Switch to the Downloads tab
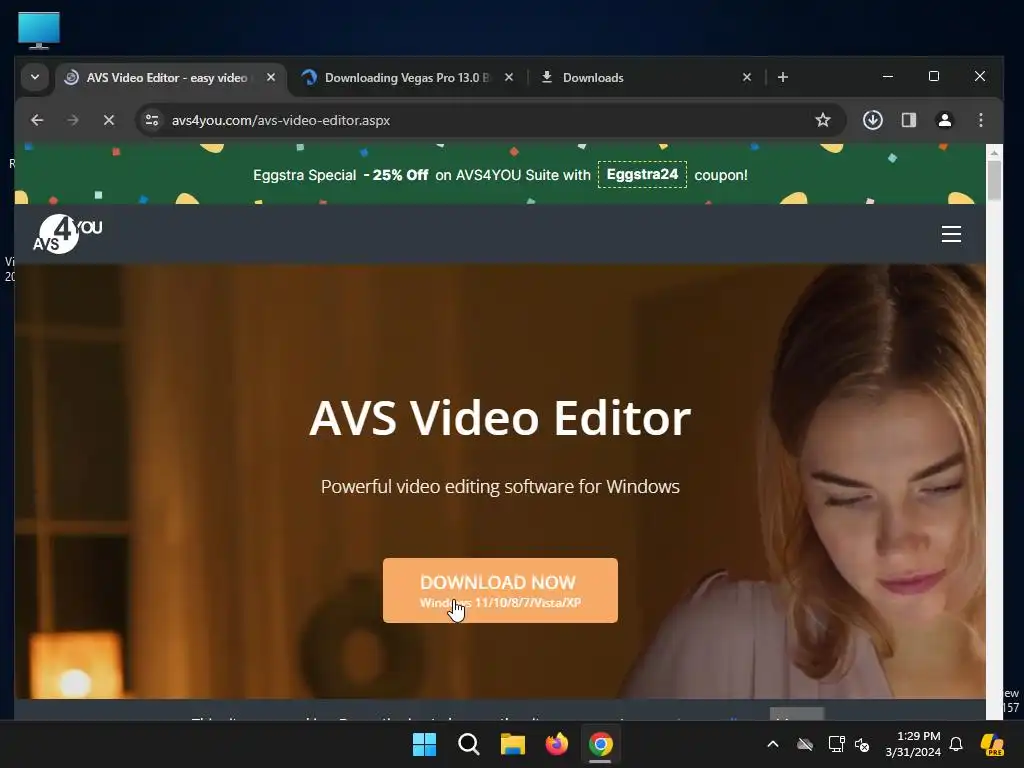 593,78
